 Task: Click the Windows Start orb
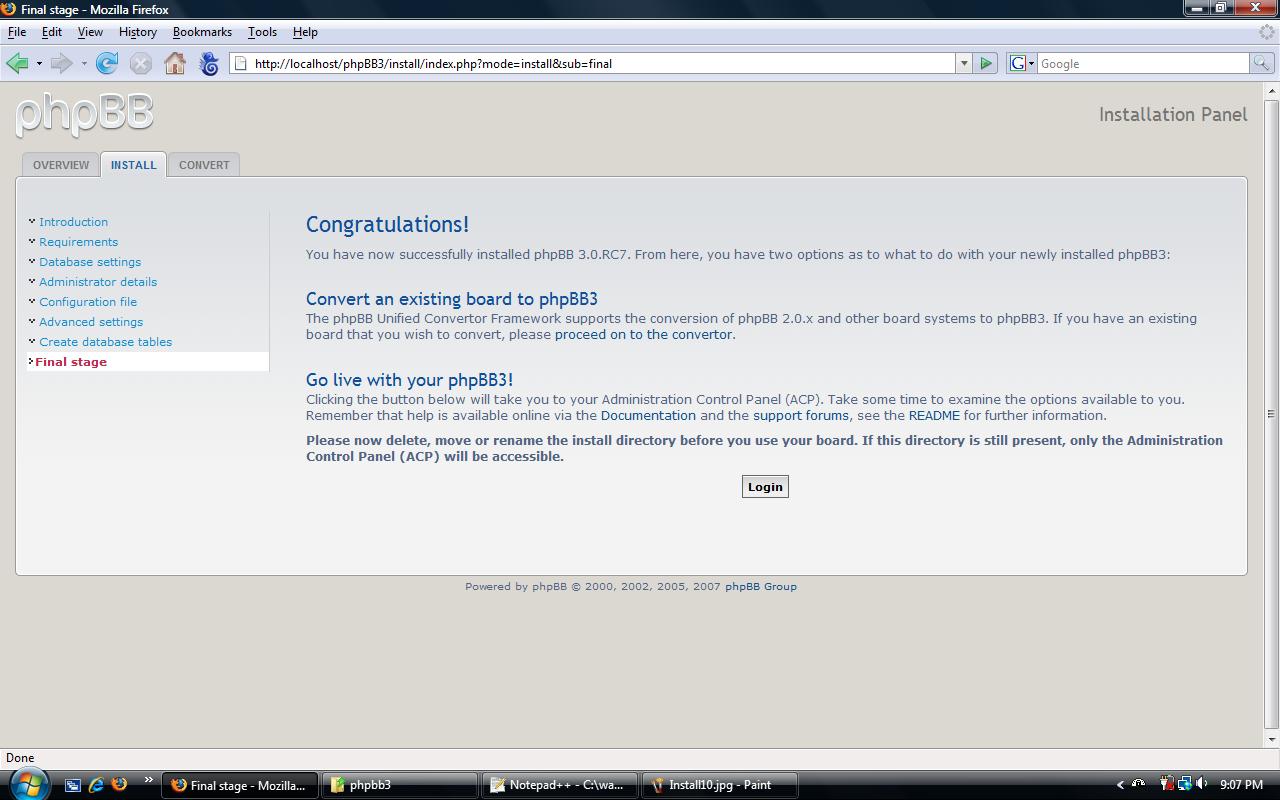coord(27,782)
